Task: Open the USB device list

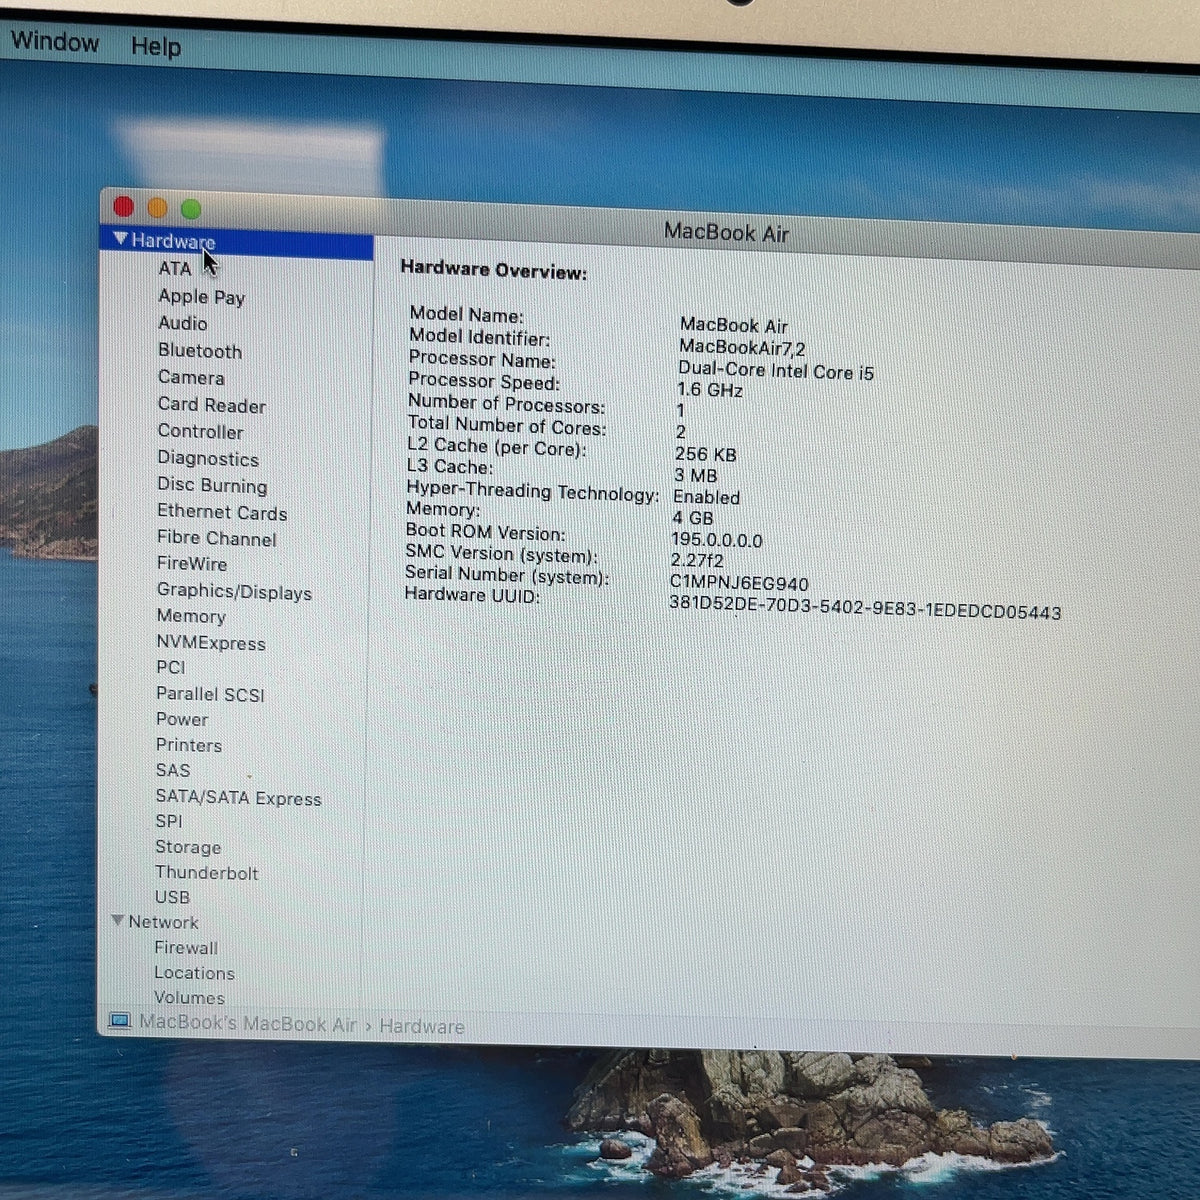Action: click(172, 897)
